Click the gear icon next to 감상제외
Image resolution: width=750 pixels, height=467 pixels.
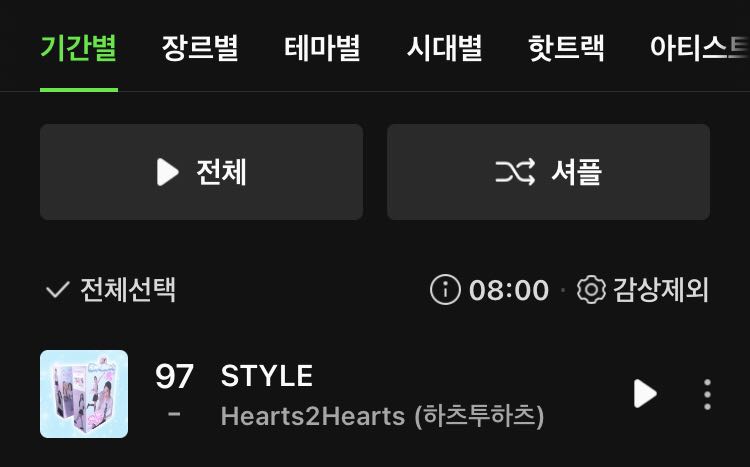coord(591,289)
